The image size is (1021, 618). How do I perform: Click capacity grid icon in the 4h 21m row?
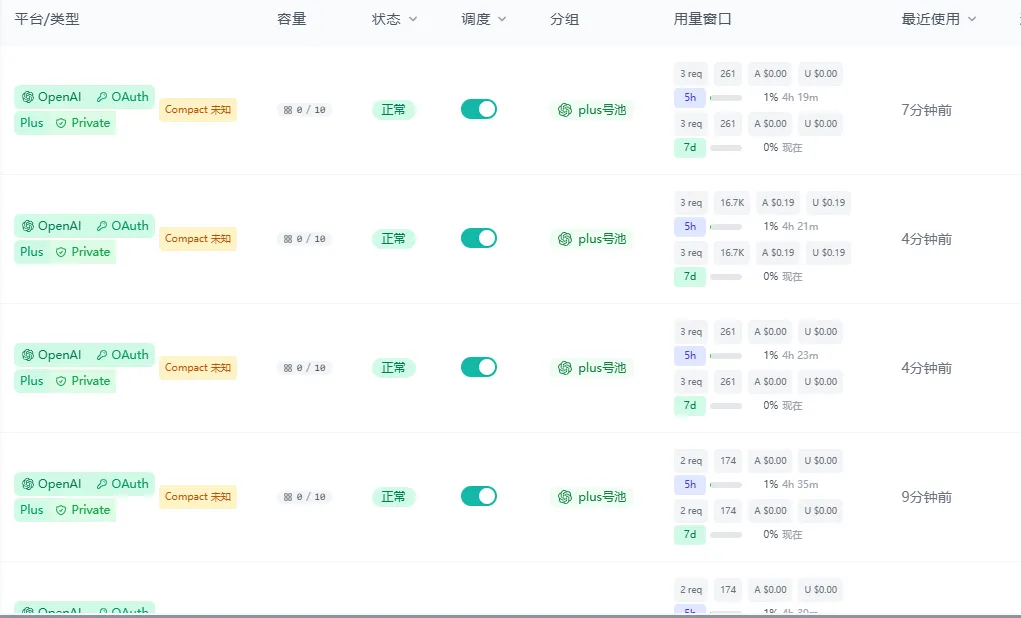pos(288,239)
